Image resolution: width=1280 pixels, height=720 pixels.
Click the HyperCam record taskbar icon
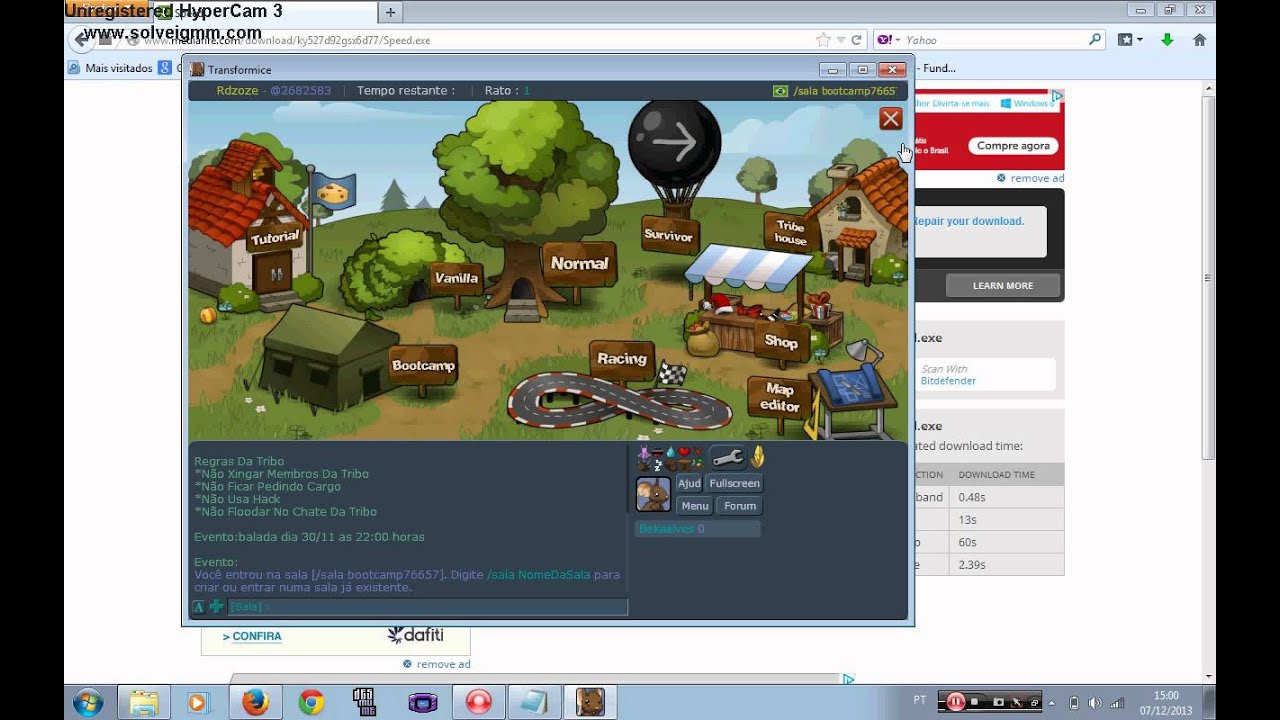click(x=479, y=702)
